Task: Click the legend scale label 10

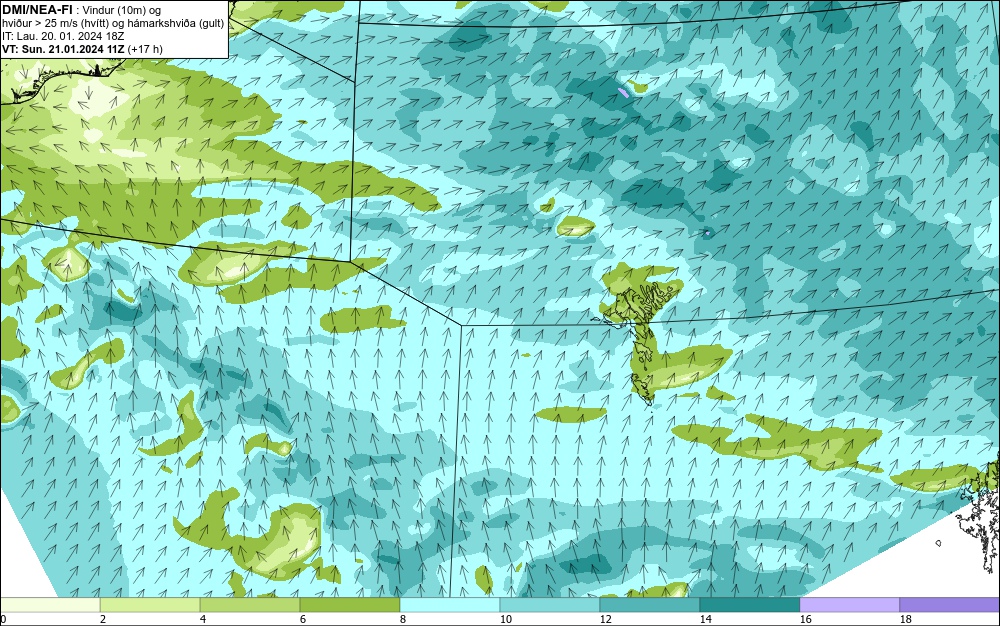Action: (506, 619)
